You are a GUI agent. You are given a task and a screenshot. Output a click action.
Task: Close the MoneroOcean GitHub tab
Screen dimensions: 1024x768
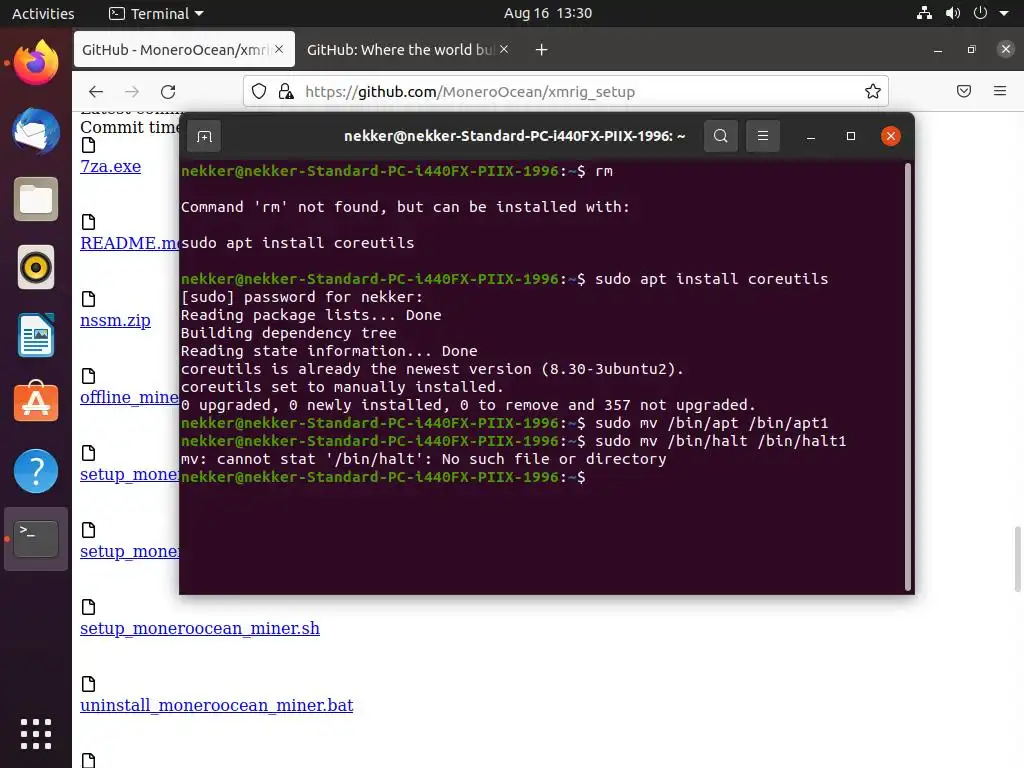coord(279,49)
